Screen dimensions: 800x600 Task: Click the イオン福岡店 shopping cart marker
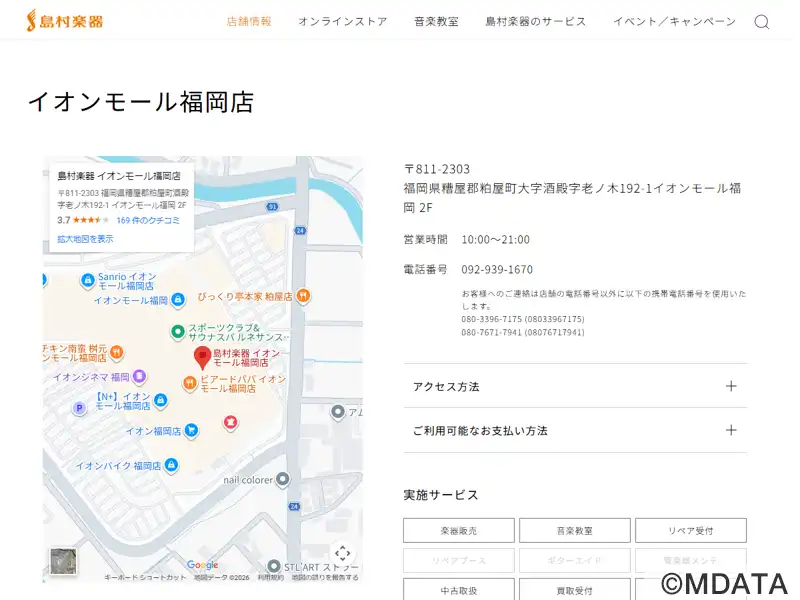pos(191,430)
